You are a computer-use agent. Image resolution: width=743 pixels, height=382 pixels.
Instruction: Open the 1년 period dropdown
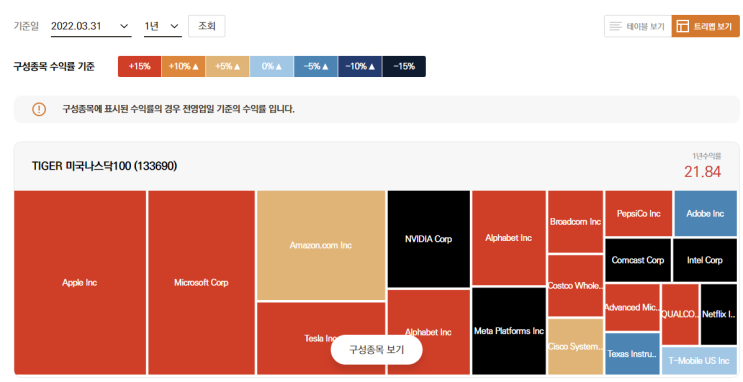tap(162, 27)
